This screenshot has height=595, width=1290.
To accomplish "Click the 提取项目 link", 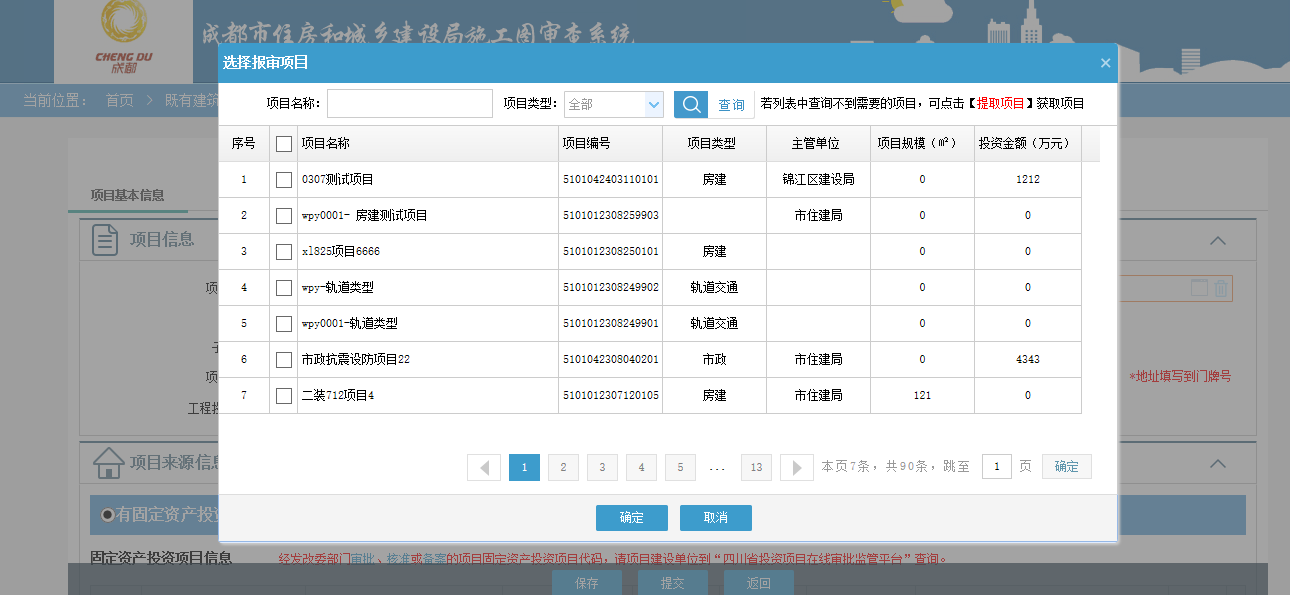I will click(1000, 104).
